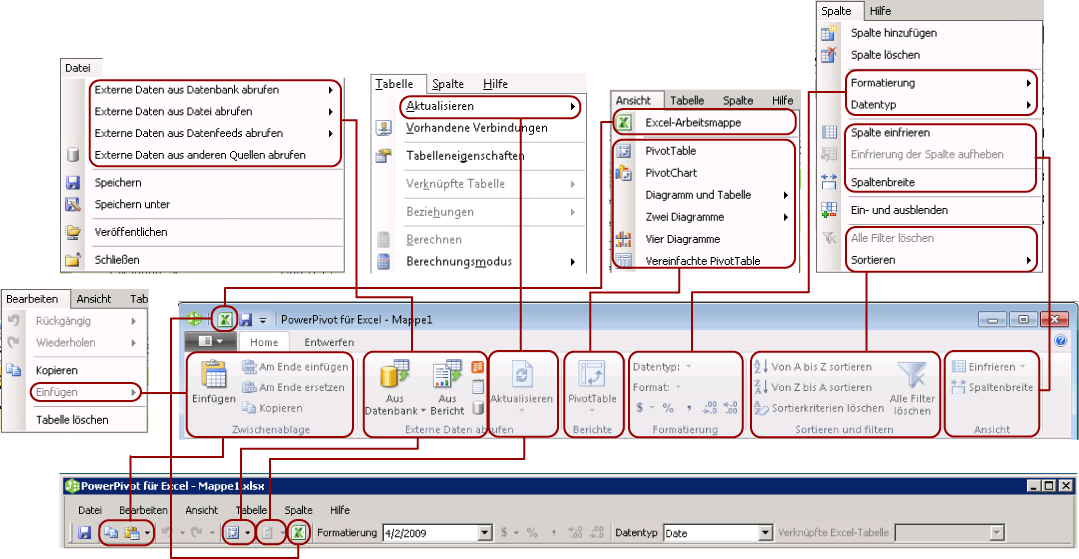Click the paste icon in the bottom classic toolbar
The image size is (1079, 559).
131,533
